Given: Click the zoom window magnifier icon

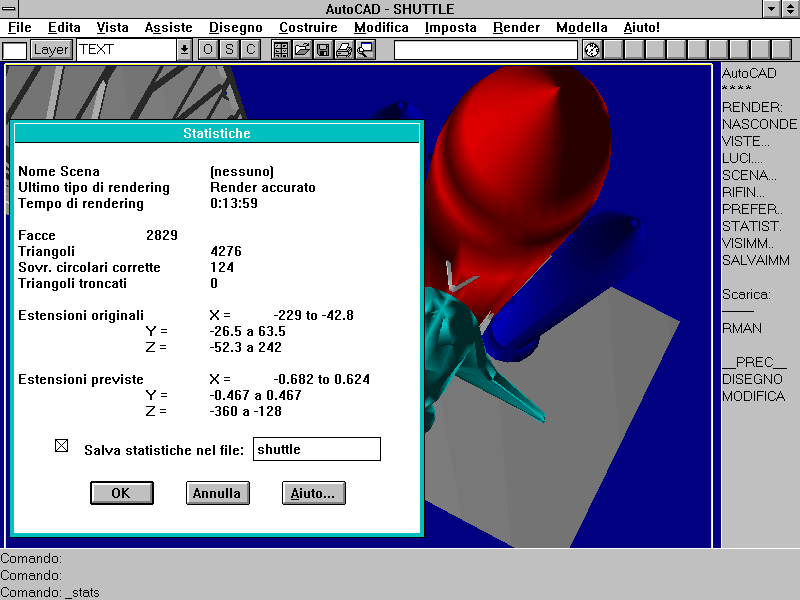Looking at the screenshot, I should 365,49.
